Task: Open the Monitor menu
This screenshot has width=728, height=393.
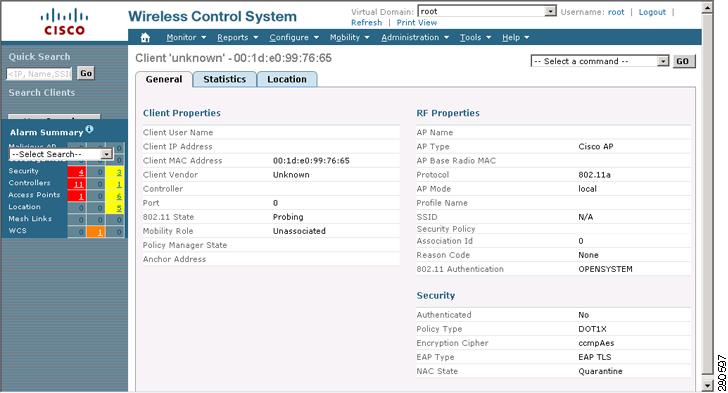Action: (x=186, y=38)
